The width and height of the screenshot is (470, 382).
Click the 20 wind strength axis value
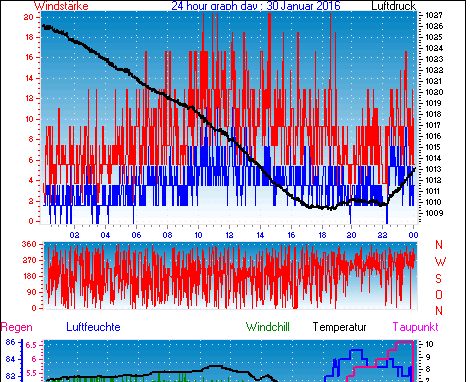tap(29, 17)
